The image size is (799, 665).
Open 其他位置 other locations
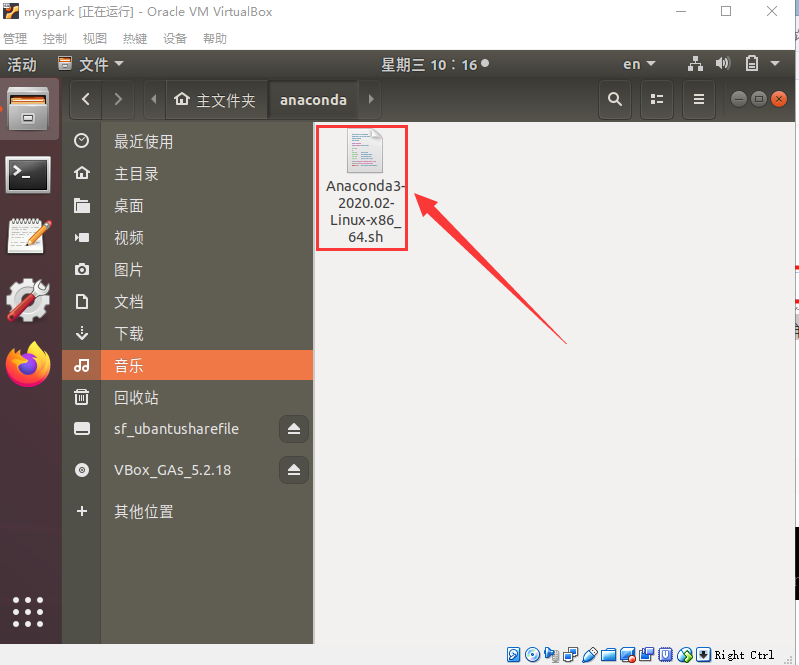pos(188,511)
